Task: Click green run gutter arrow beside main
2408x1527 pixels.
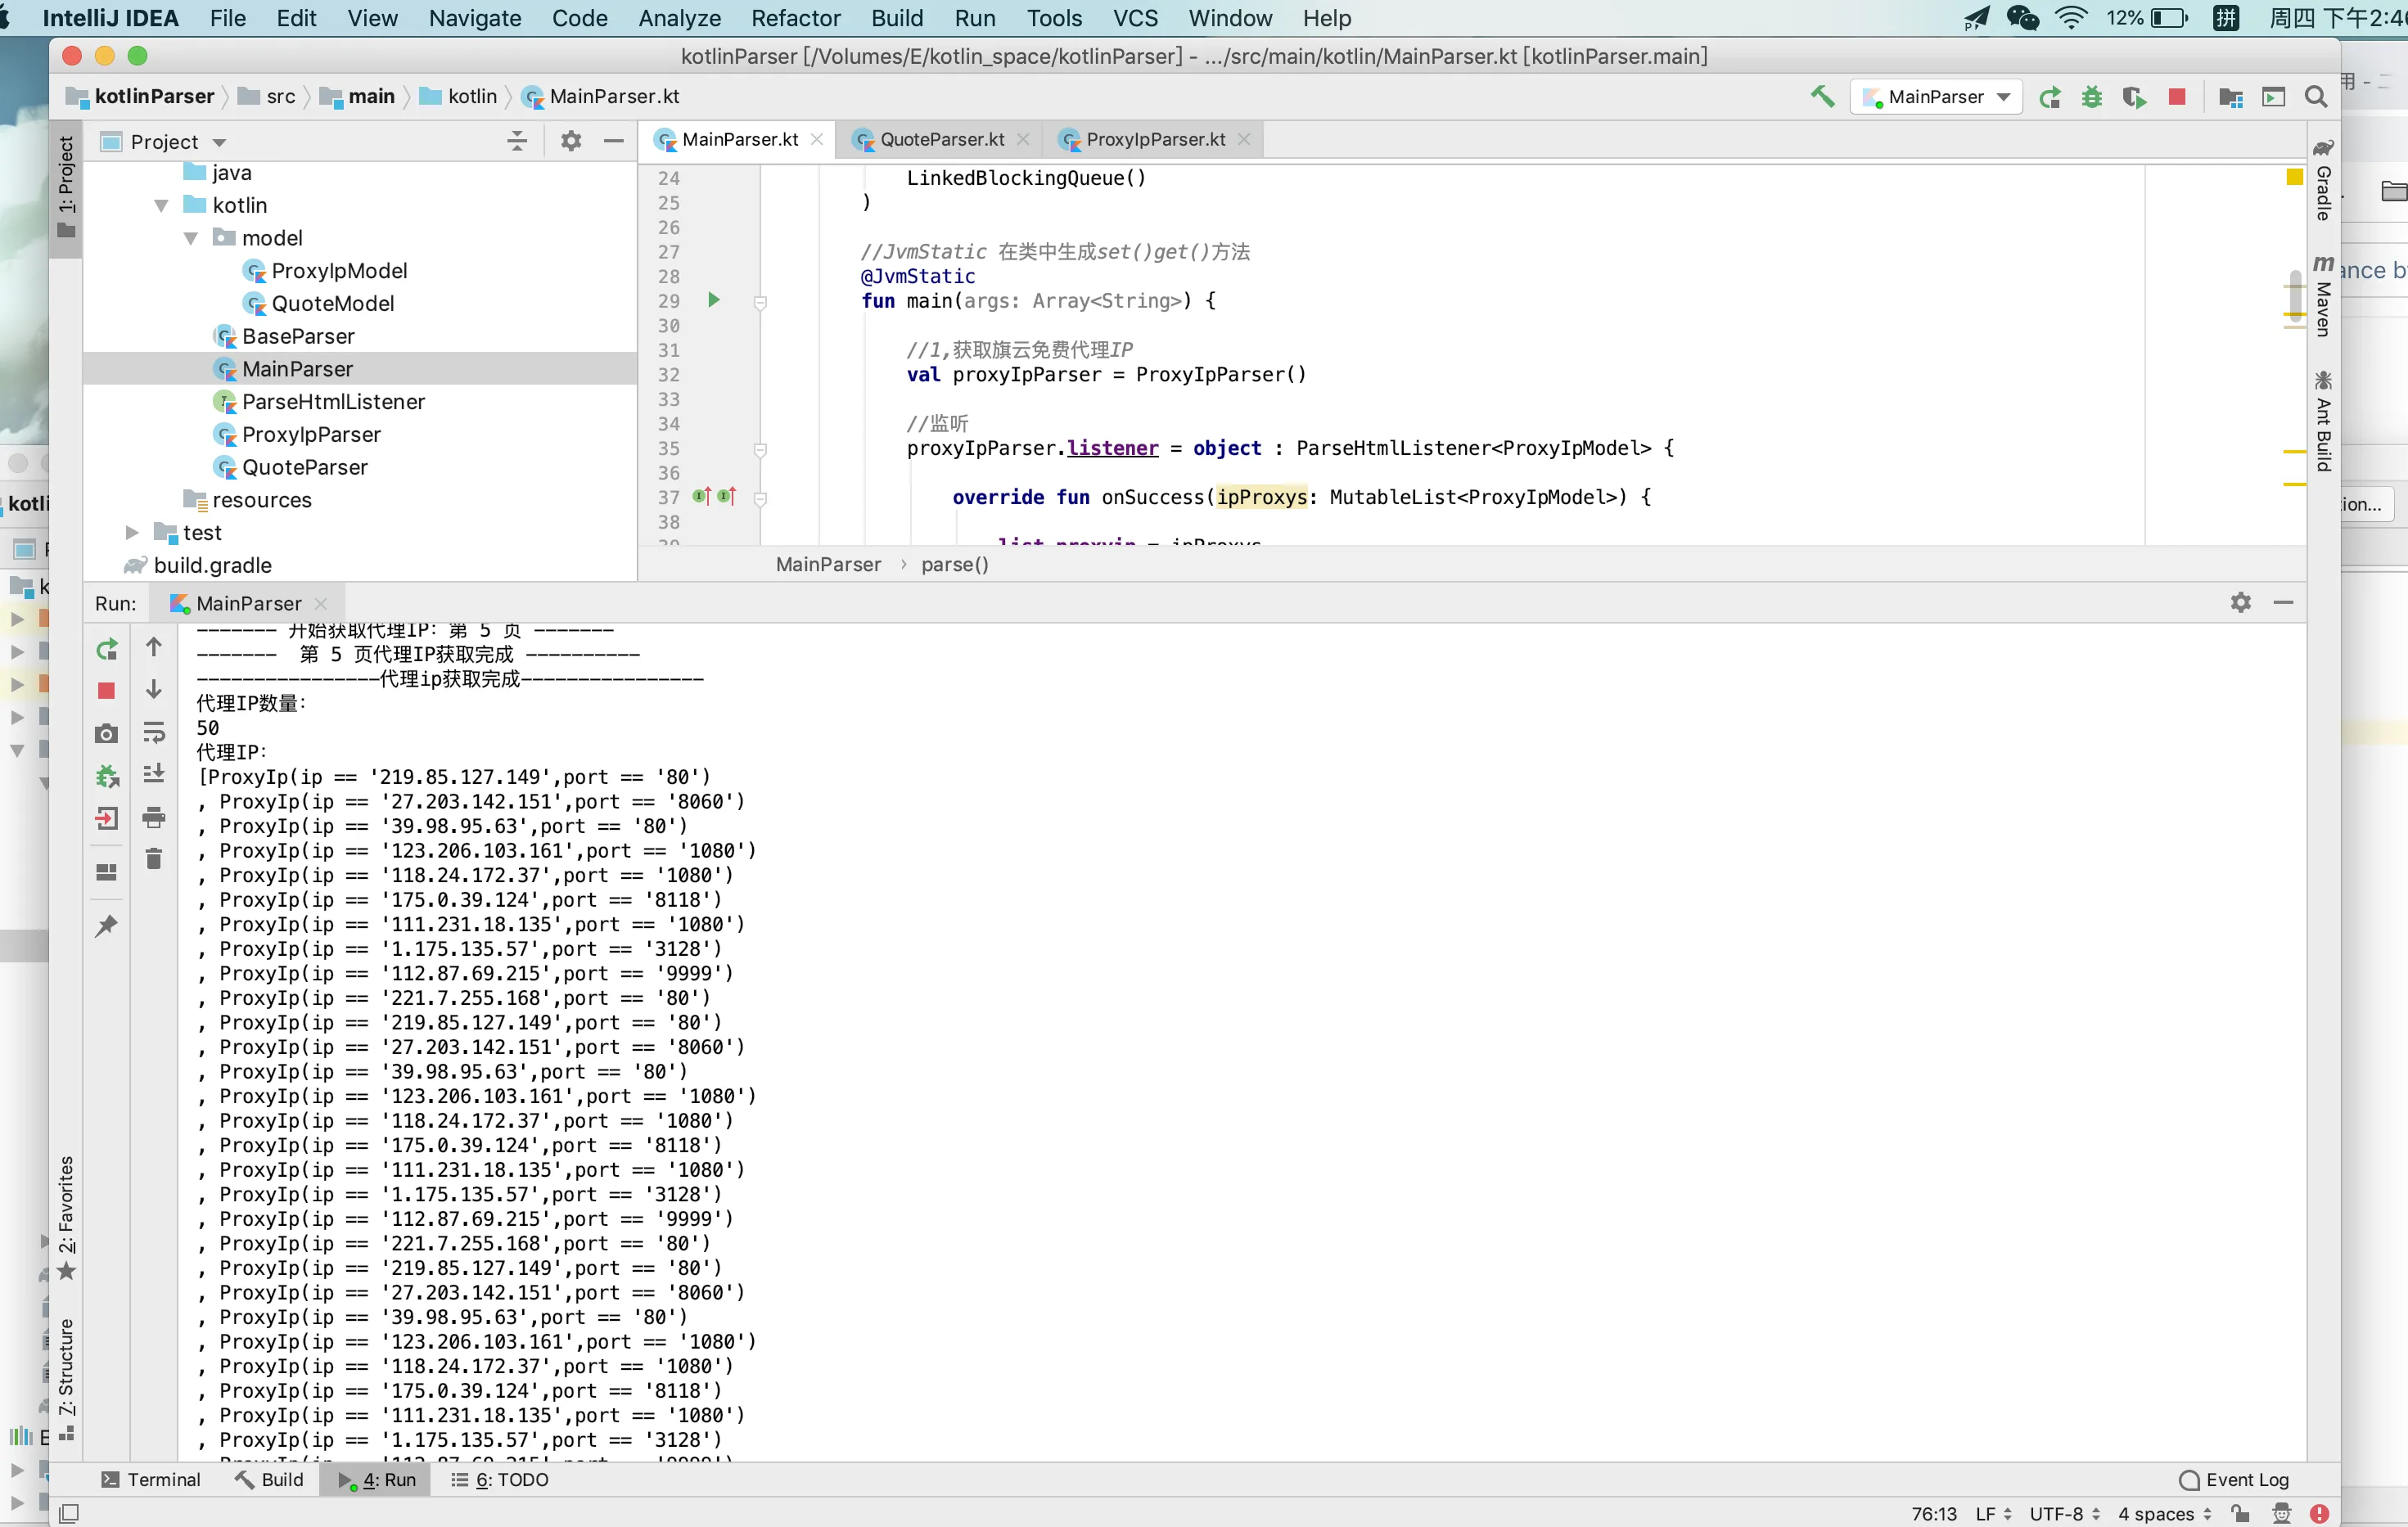Action: (x=714, y=300)
